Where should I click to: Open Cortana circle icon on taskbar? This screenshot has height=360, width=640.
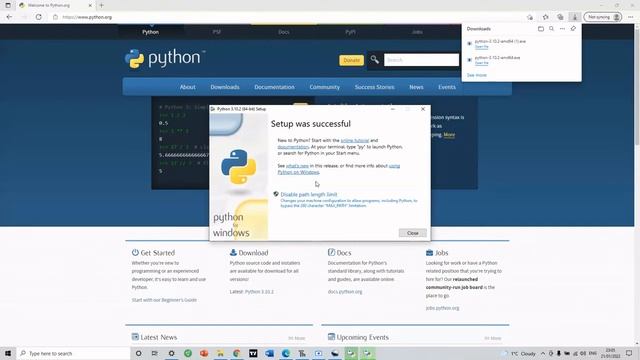pos(139,353)
